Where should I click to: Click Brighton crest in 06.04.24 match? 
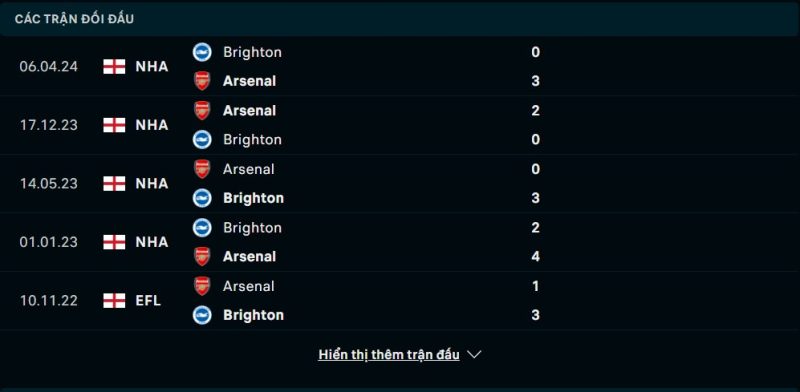202,52
